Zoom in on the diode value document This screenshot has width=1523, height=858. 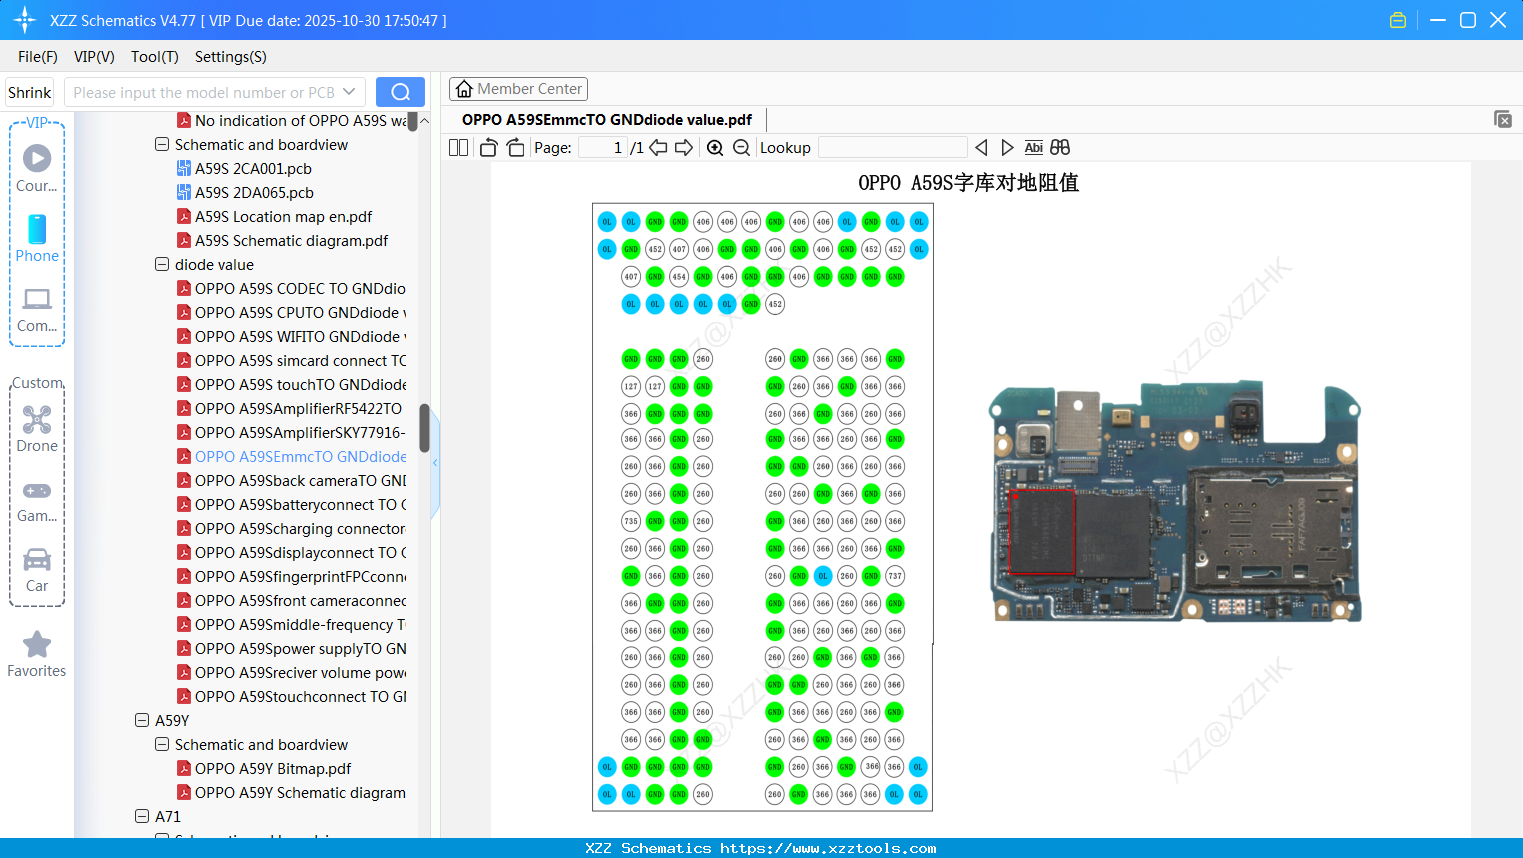[x=715, y=147]
